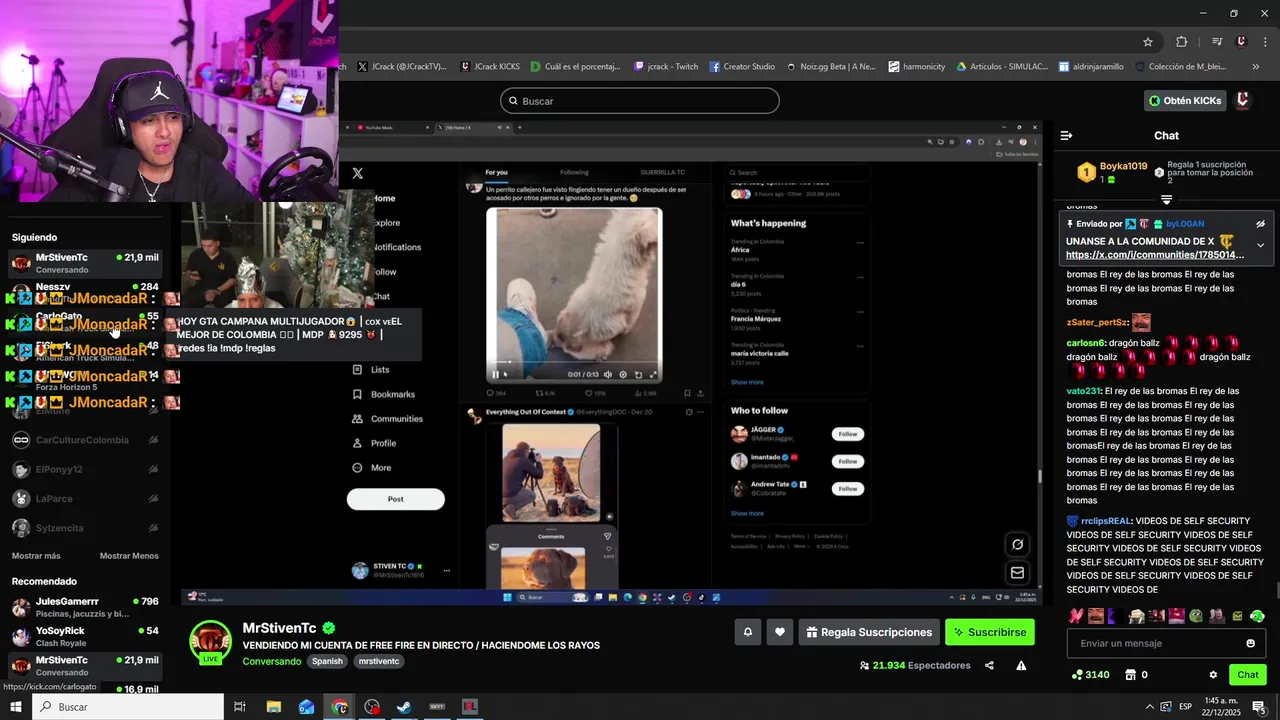Open FL Studio from the taskbar

(x=469, y=707)
